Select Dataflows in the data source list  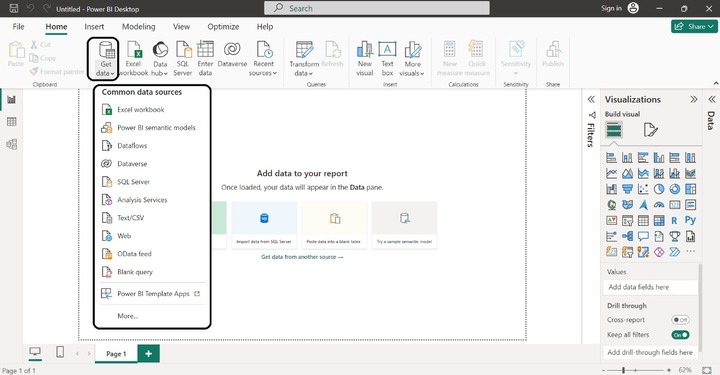coord(152,146)
